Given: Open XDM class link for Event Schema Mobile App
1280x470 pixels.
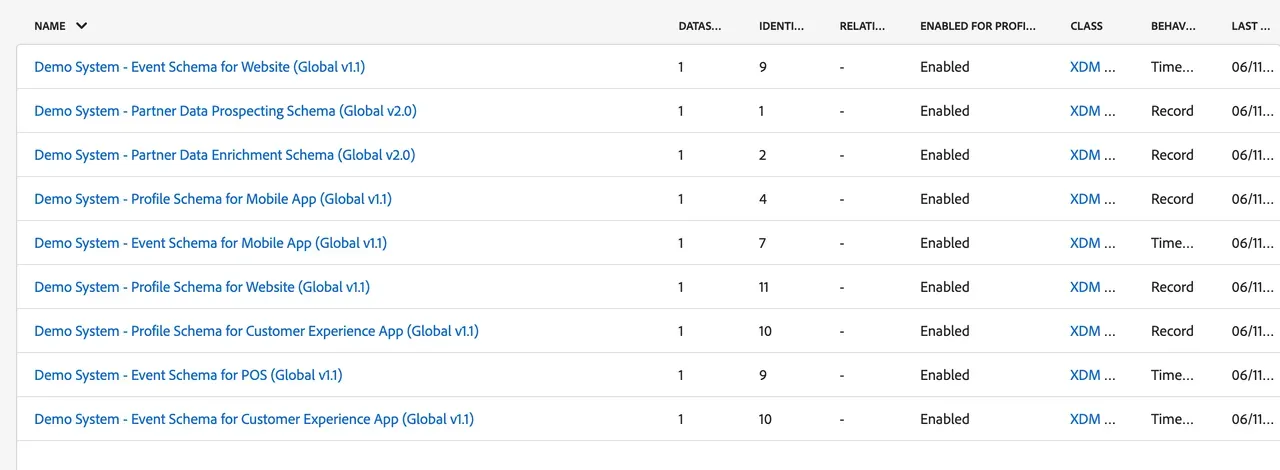Looking at the screenshot, I should coord(1092,243).
